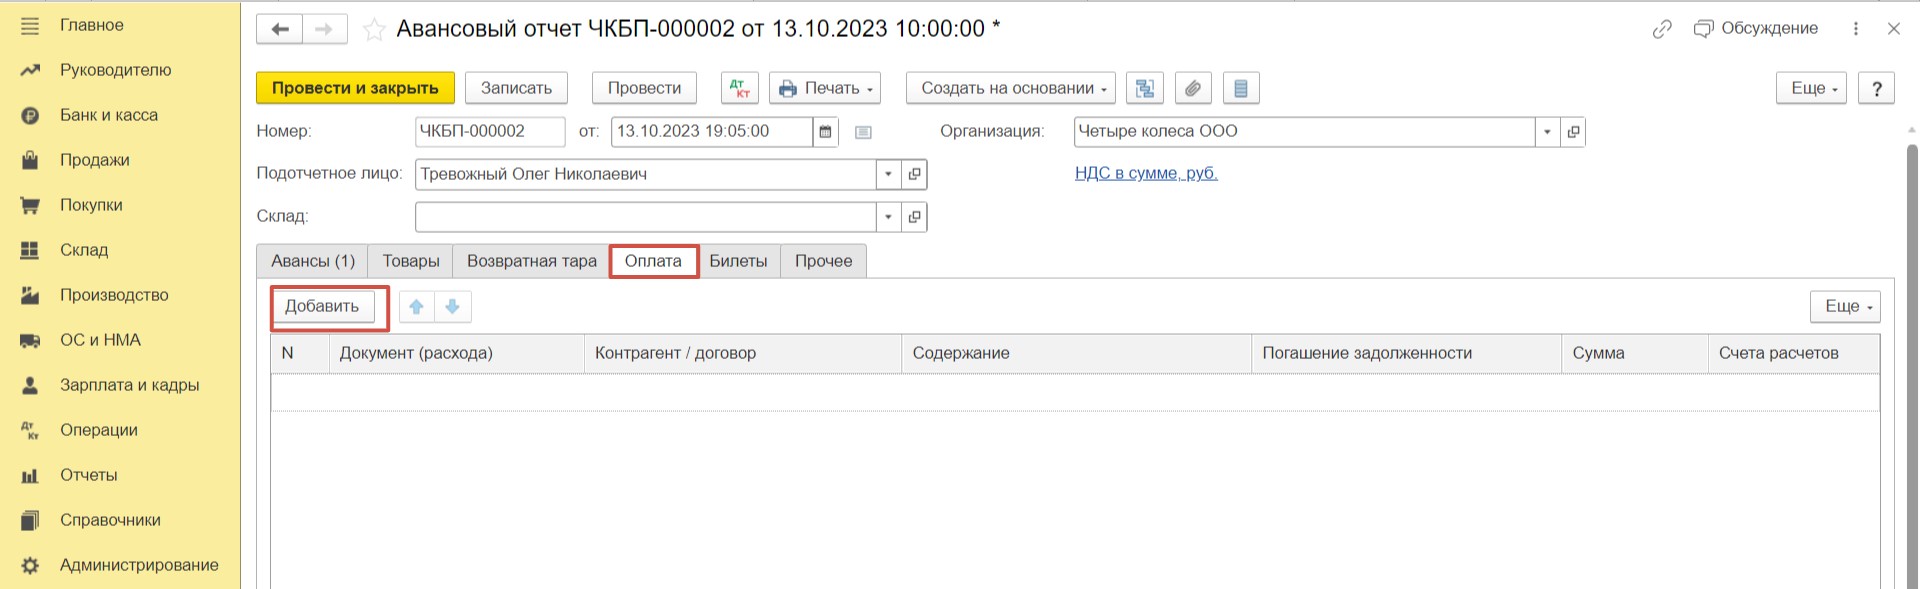Click the ОС и НМА truck icon

click(x=30, y=340)
